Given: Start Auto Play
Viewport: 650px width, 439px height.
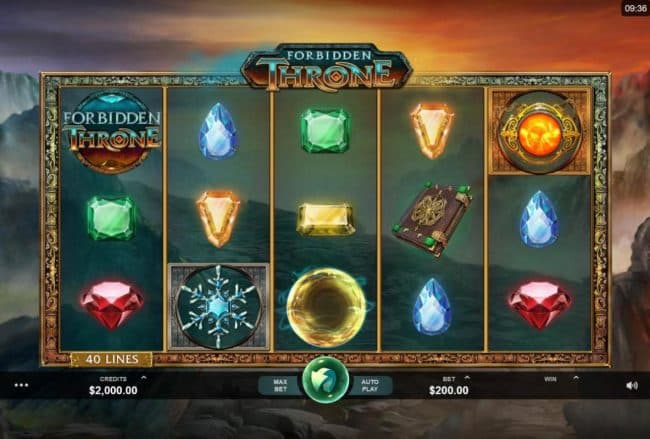Looking at the screenshot, I should tap(370, 386).
